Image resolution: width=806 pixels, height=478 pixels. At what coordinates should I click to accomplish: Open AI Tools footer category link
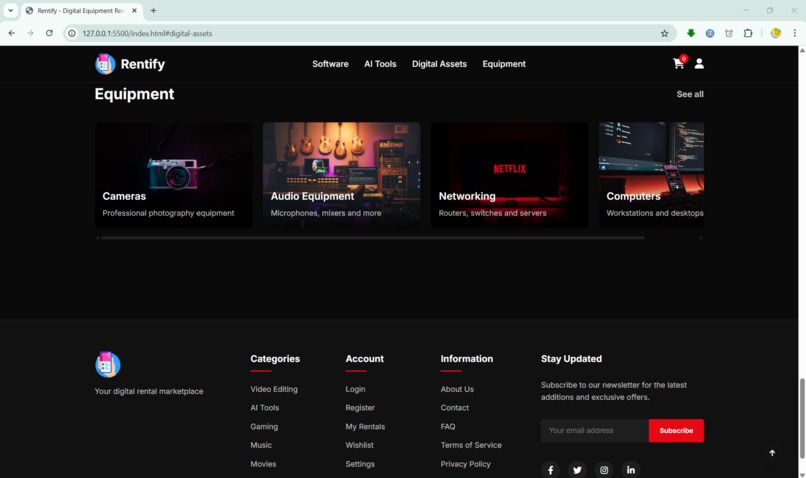265,408
